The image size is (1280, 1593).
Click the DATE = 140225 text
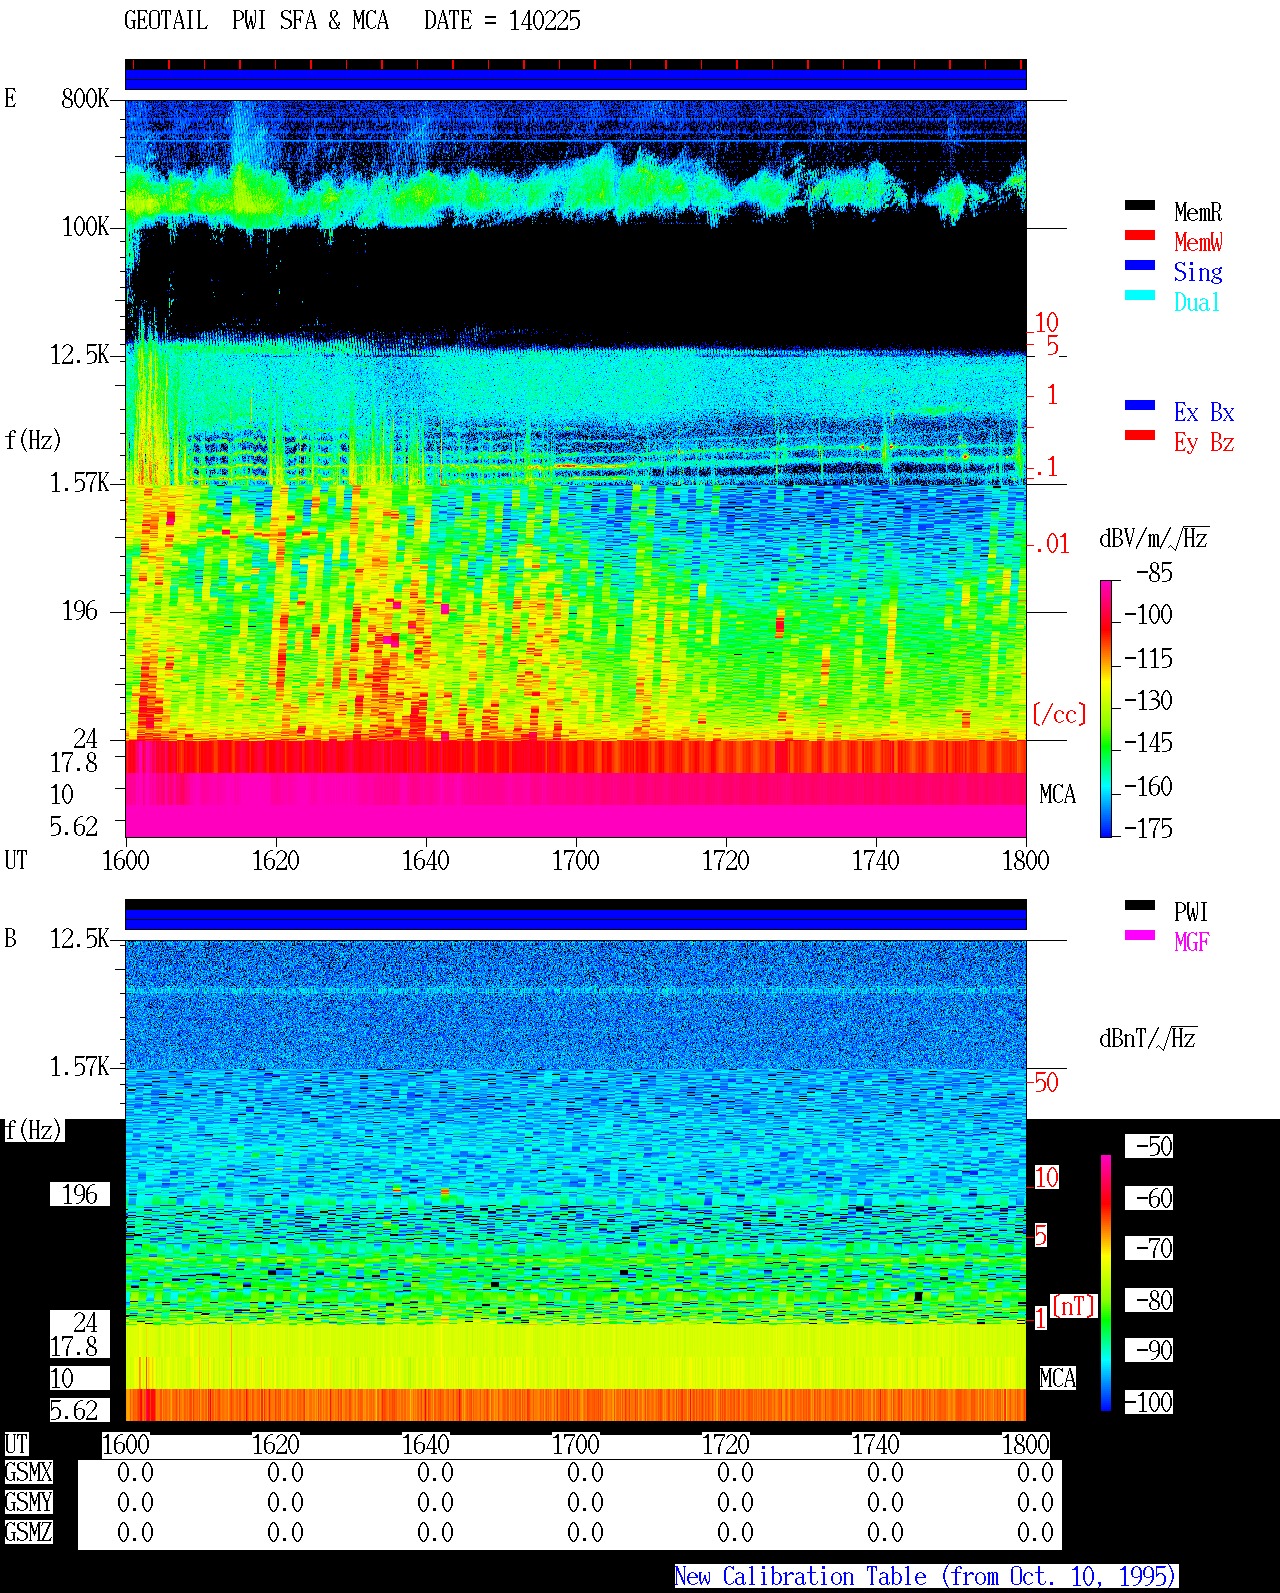click(x=502, y=21)
